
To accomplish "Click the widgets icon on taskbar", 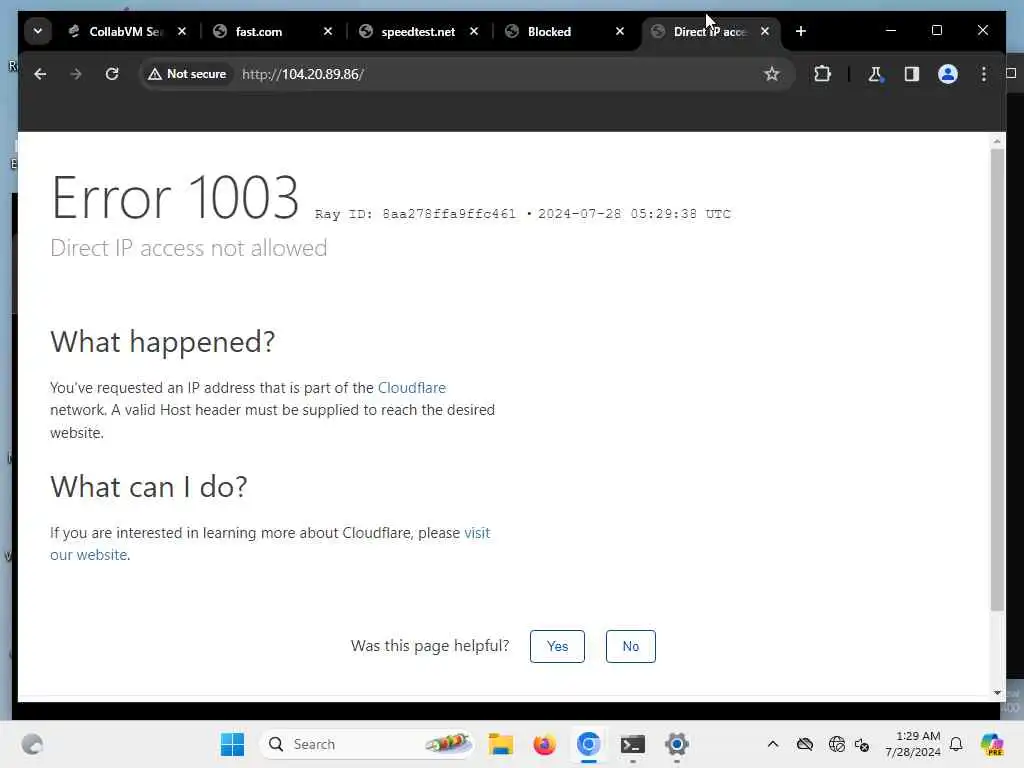I will click(32, 744).
